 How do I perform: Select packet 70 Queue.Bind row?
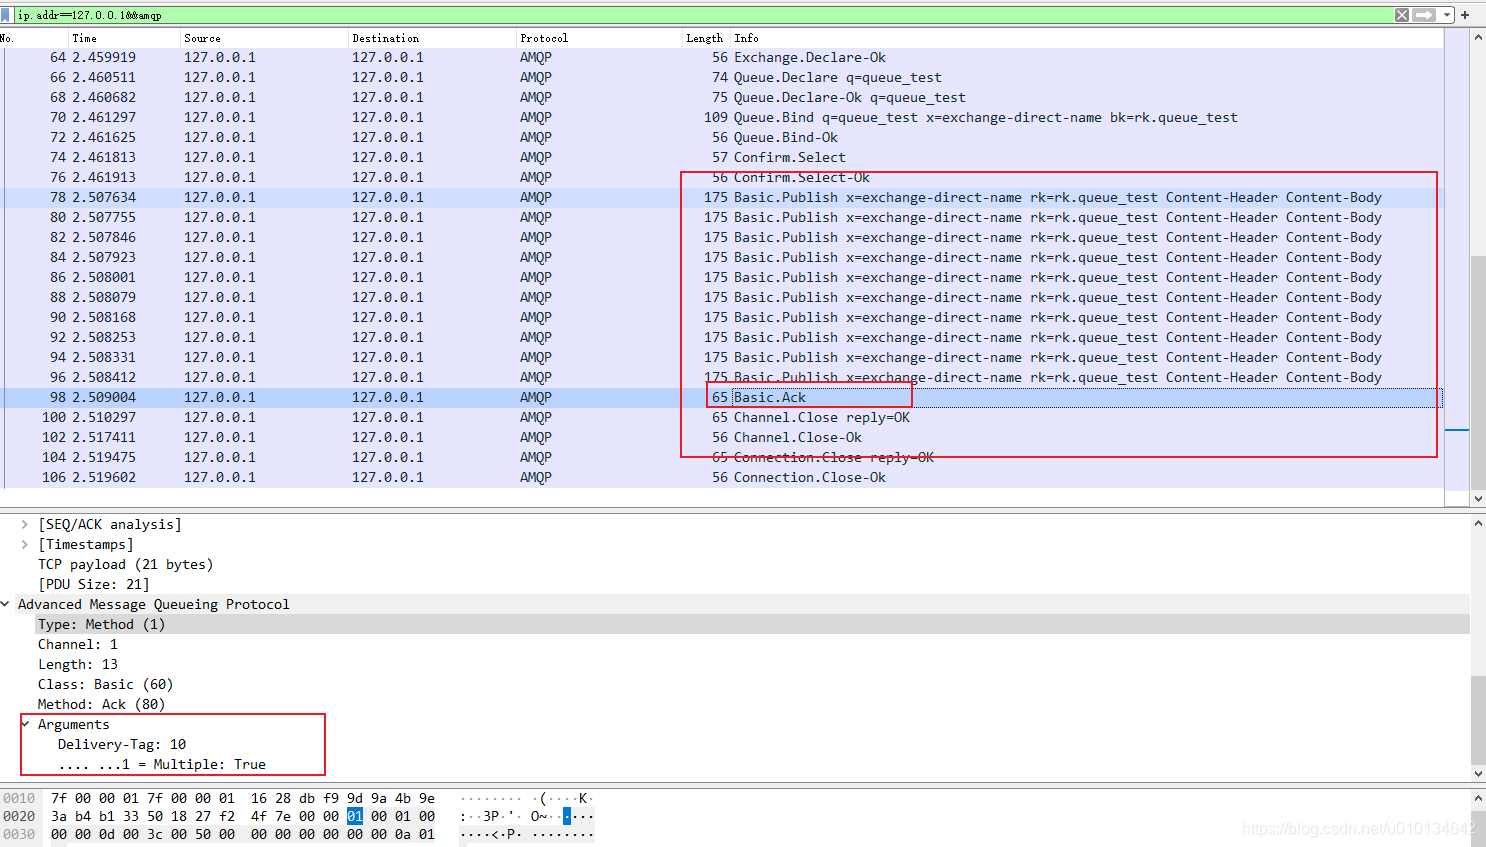[x=722, y=117]
